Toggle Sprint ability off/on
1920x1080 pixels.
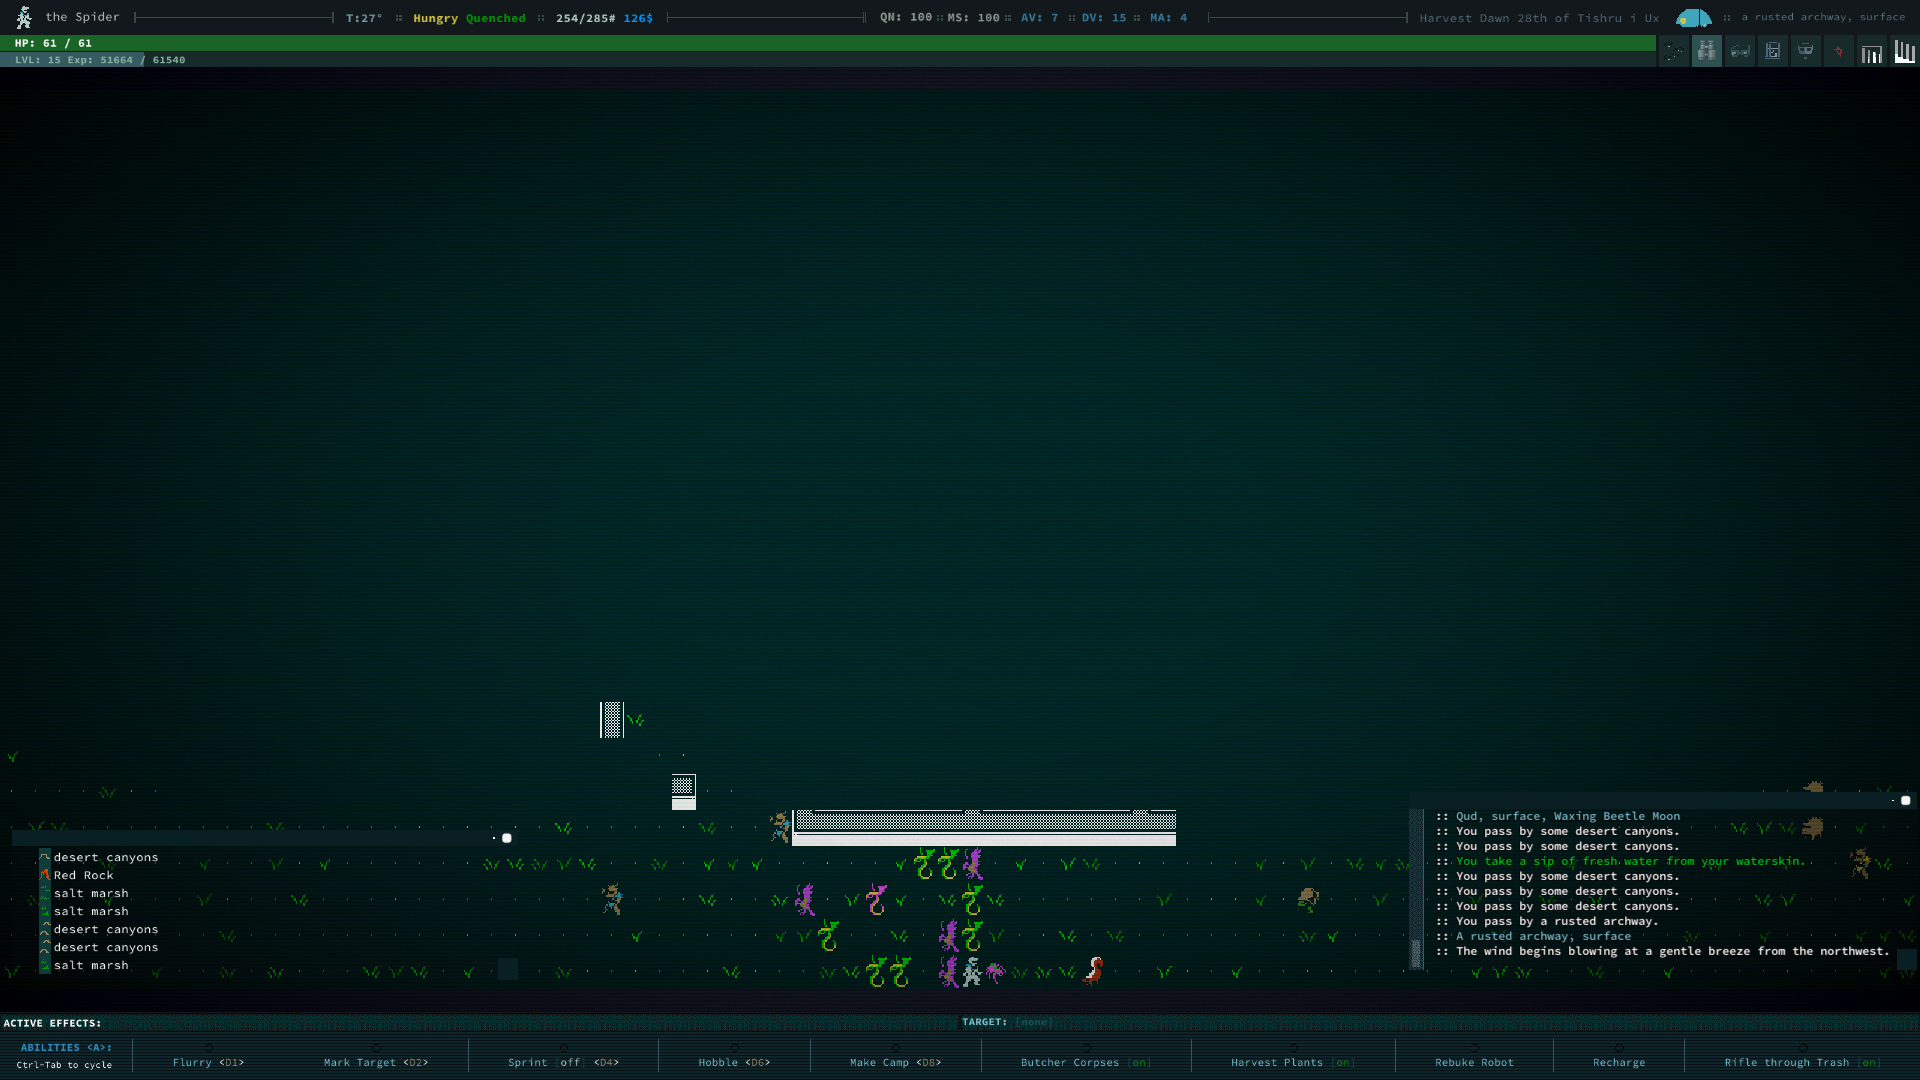coord(563,1062)
